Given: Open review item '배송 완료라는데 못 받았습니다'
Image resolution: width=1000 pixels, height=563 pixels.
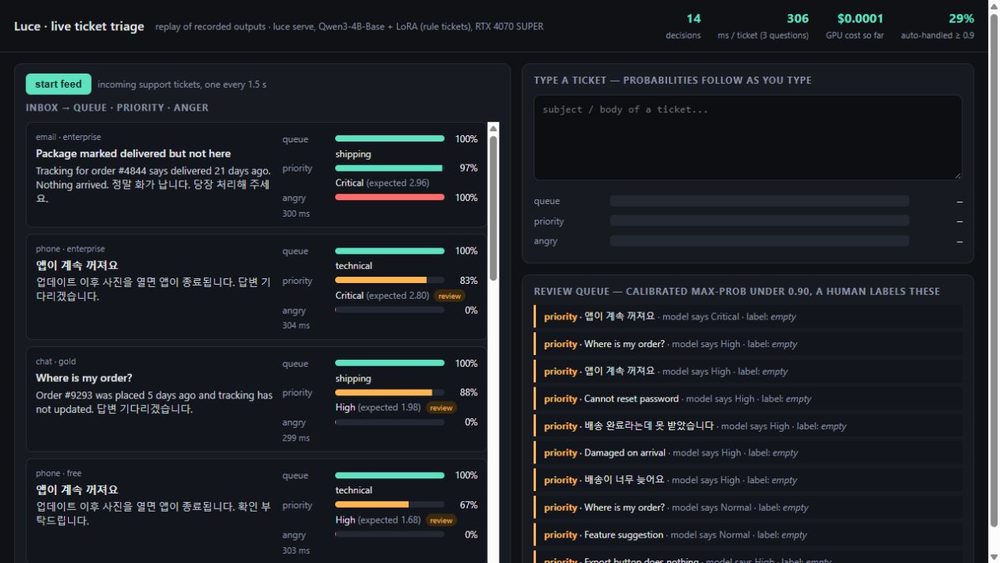Looking at the screenshot, I should pos(748,427).
